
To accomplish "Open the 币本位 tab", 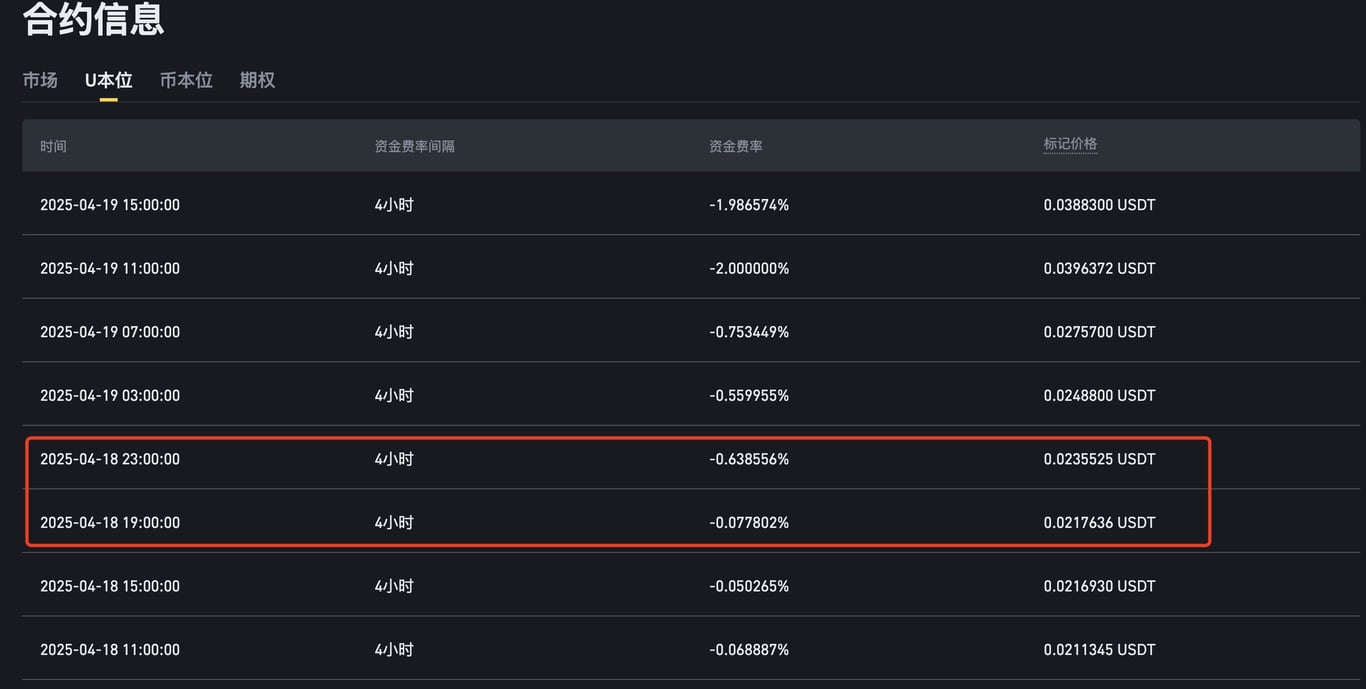I will click(x=186, y=80).
